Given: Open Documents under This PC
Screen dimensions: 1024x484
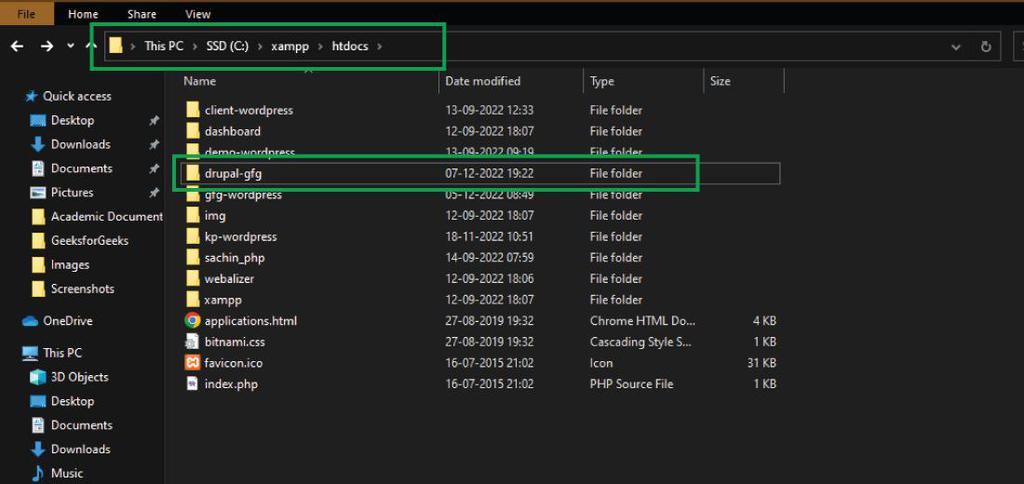Looking at the screenshot, I should click(82, 425).
